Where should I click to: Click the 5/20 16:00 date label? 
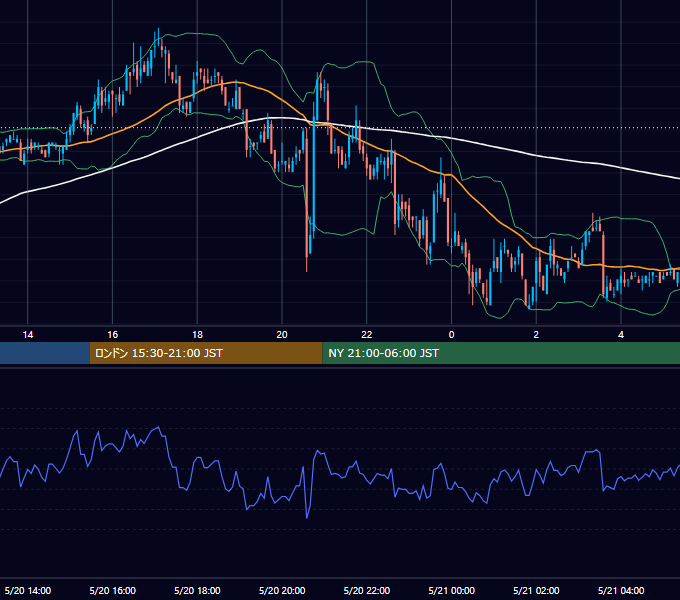pyautogui.click(x=112, y=590)
